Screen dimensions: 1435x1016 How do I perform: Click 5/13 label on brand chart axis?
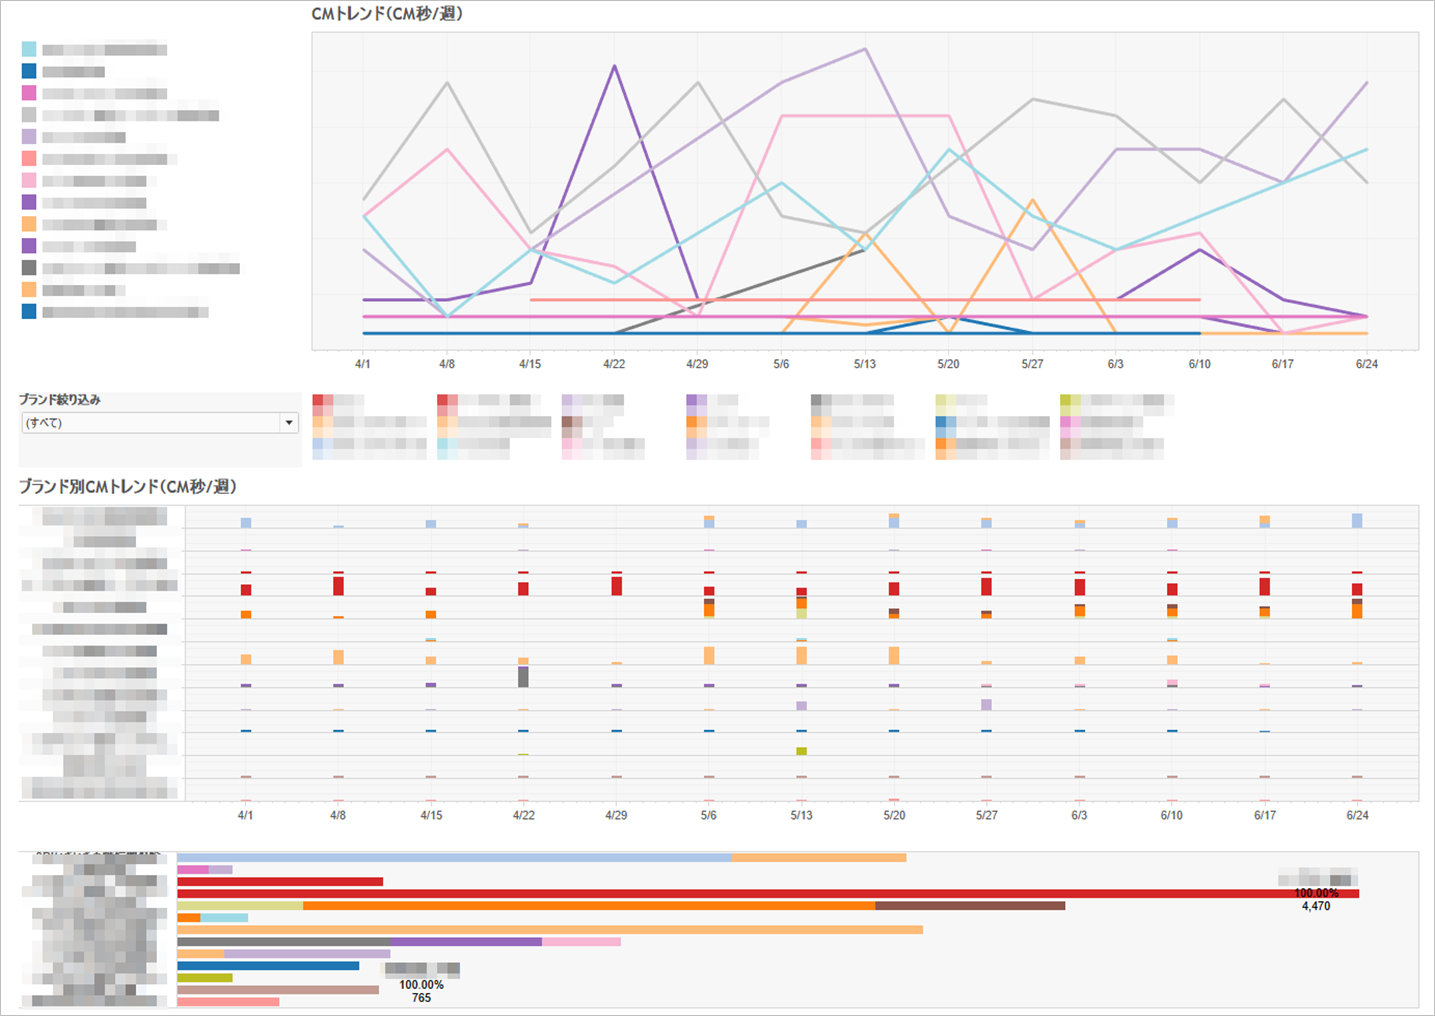pyautogui.click(x=801, y=815)
